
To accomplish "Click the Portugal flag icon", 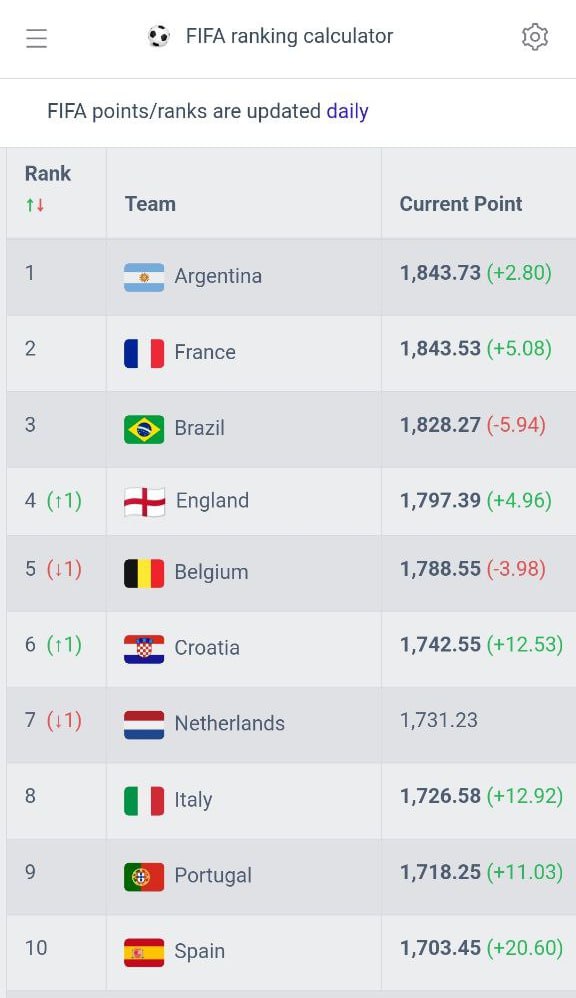I will tap(144, 876).
